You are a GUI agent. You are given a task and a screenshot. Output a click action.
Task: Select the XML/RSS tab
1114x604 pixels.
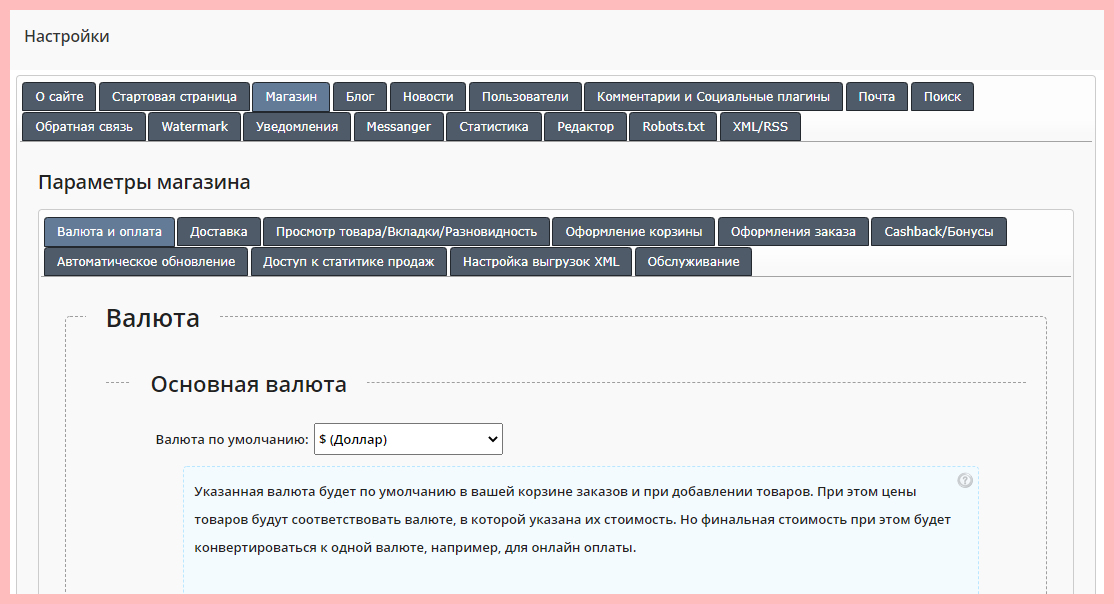pyautogui.click(x=760, y=127)
